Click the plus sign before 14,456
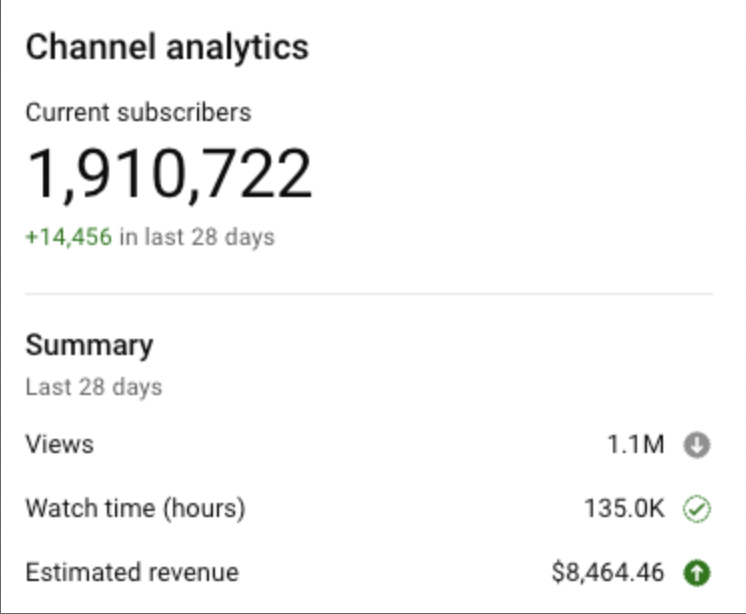 coord(31,237)
